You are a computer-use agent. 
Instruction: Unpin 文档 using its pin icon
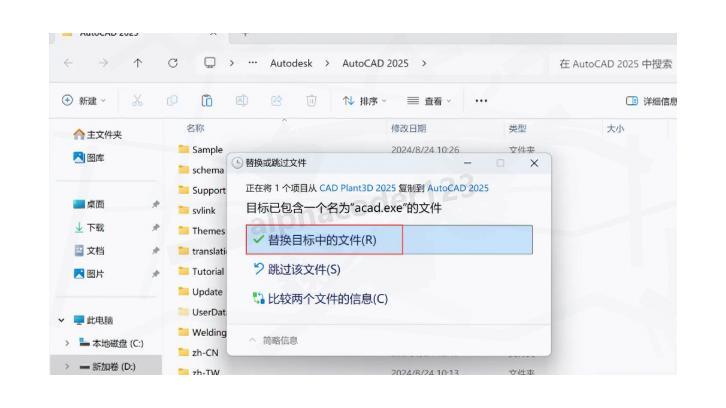(x=156, y=251)
